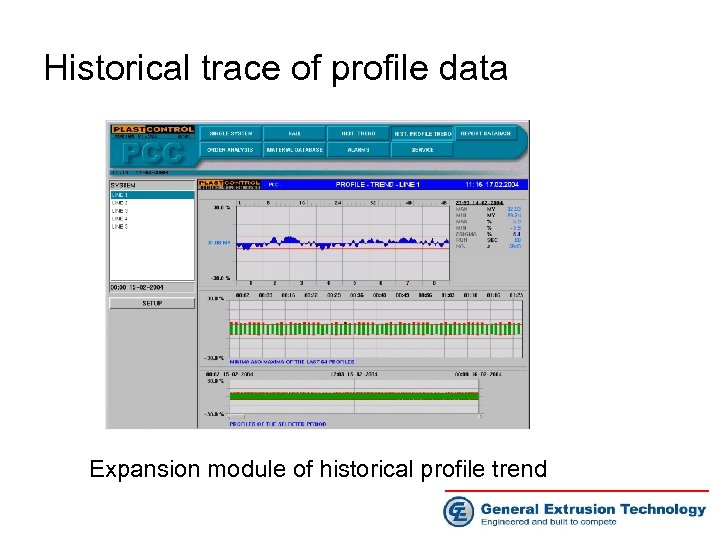Viewport: 720px width, 540px height.
Task: Select LINE 4 in the System list
Action: click(152, 219)
